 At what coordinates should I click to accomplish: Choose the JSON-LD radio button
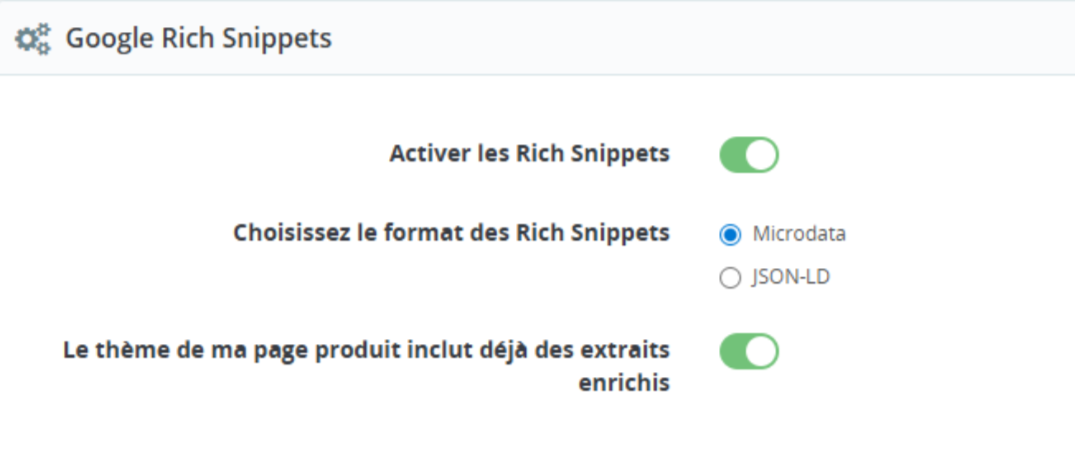[x=730, y=278]
